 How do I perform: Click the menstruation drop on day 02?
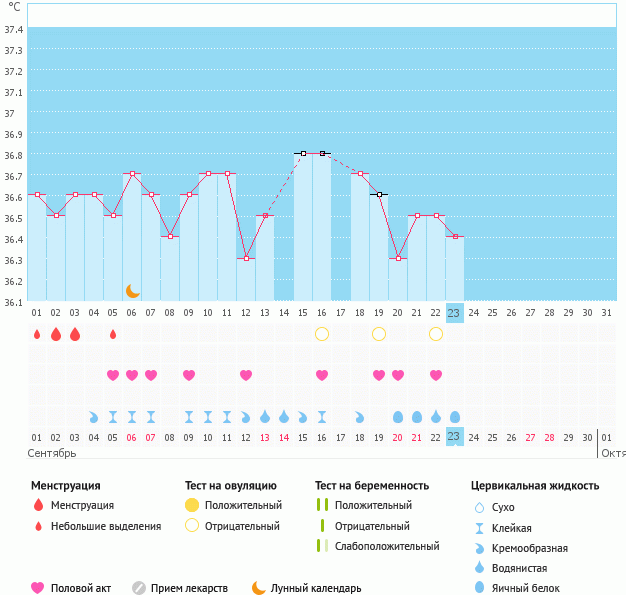[x=56, y=334]
